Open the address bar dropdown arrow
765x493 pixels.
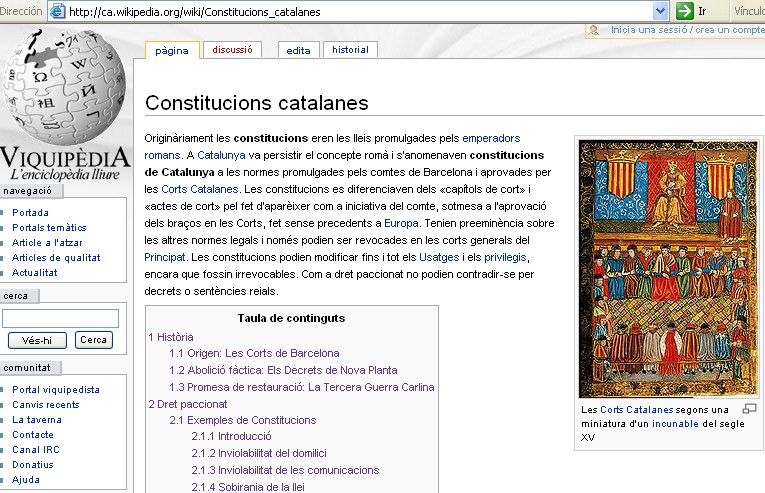click(x=660, y=11)
